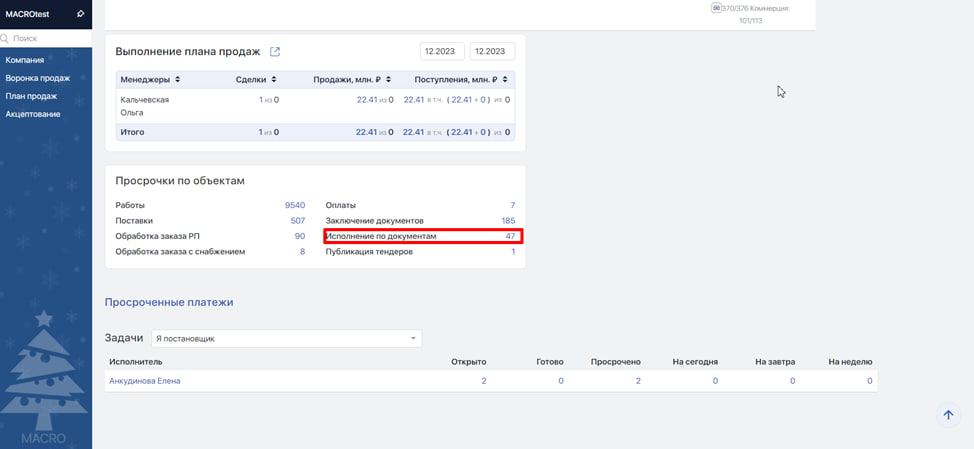This screenshot has height=449, width=974.
Task: Go to Воронка продаж in sidebar
Action: click(37, 78)
